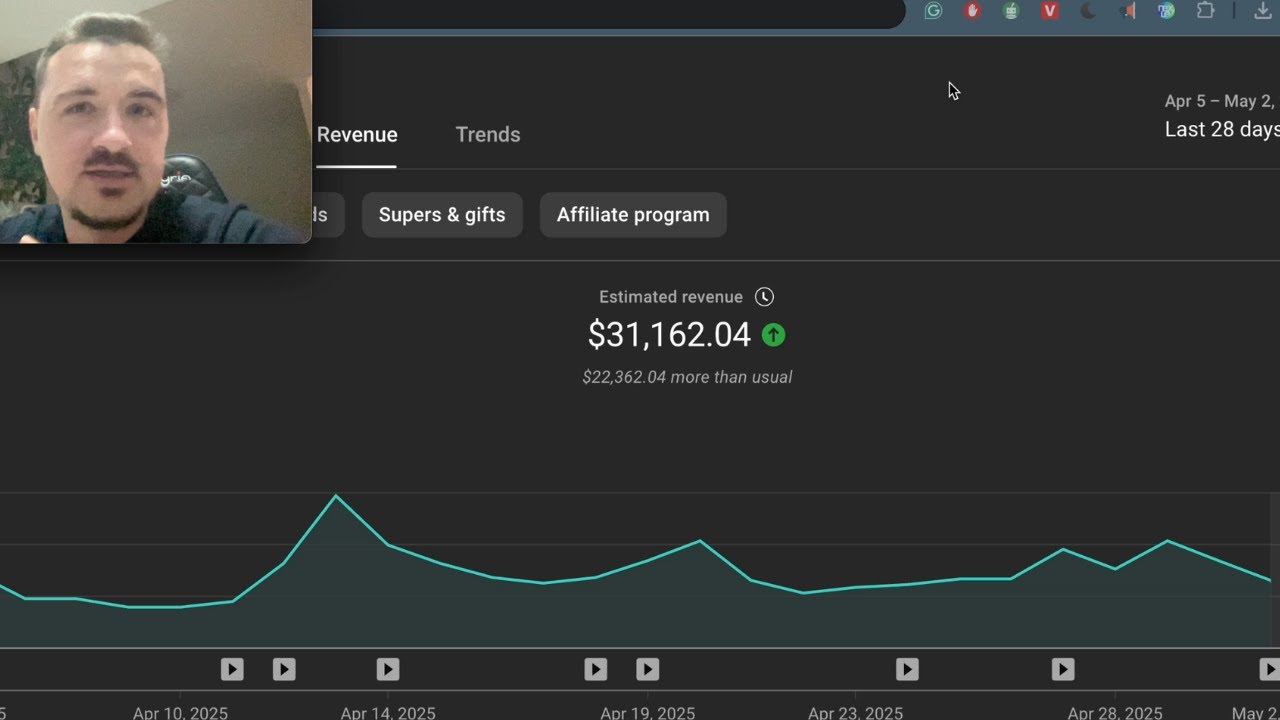
Task: Toggle the dark moon extension icon
Action: tap(1089, 11)
